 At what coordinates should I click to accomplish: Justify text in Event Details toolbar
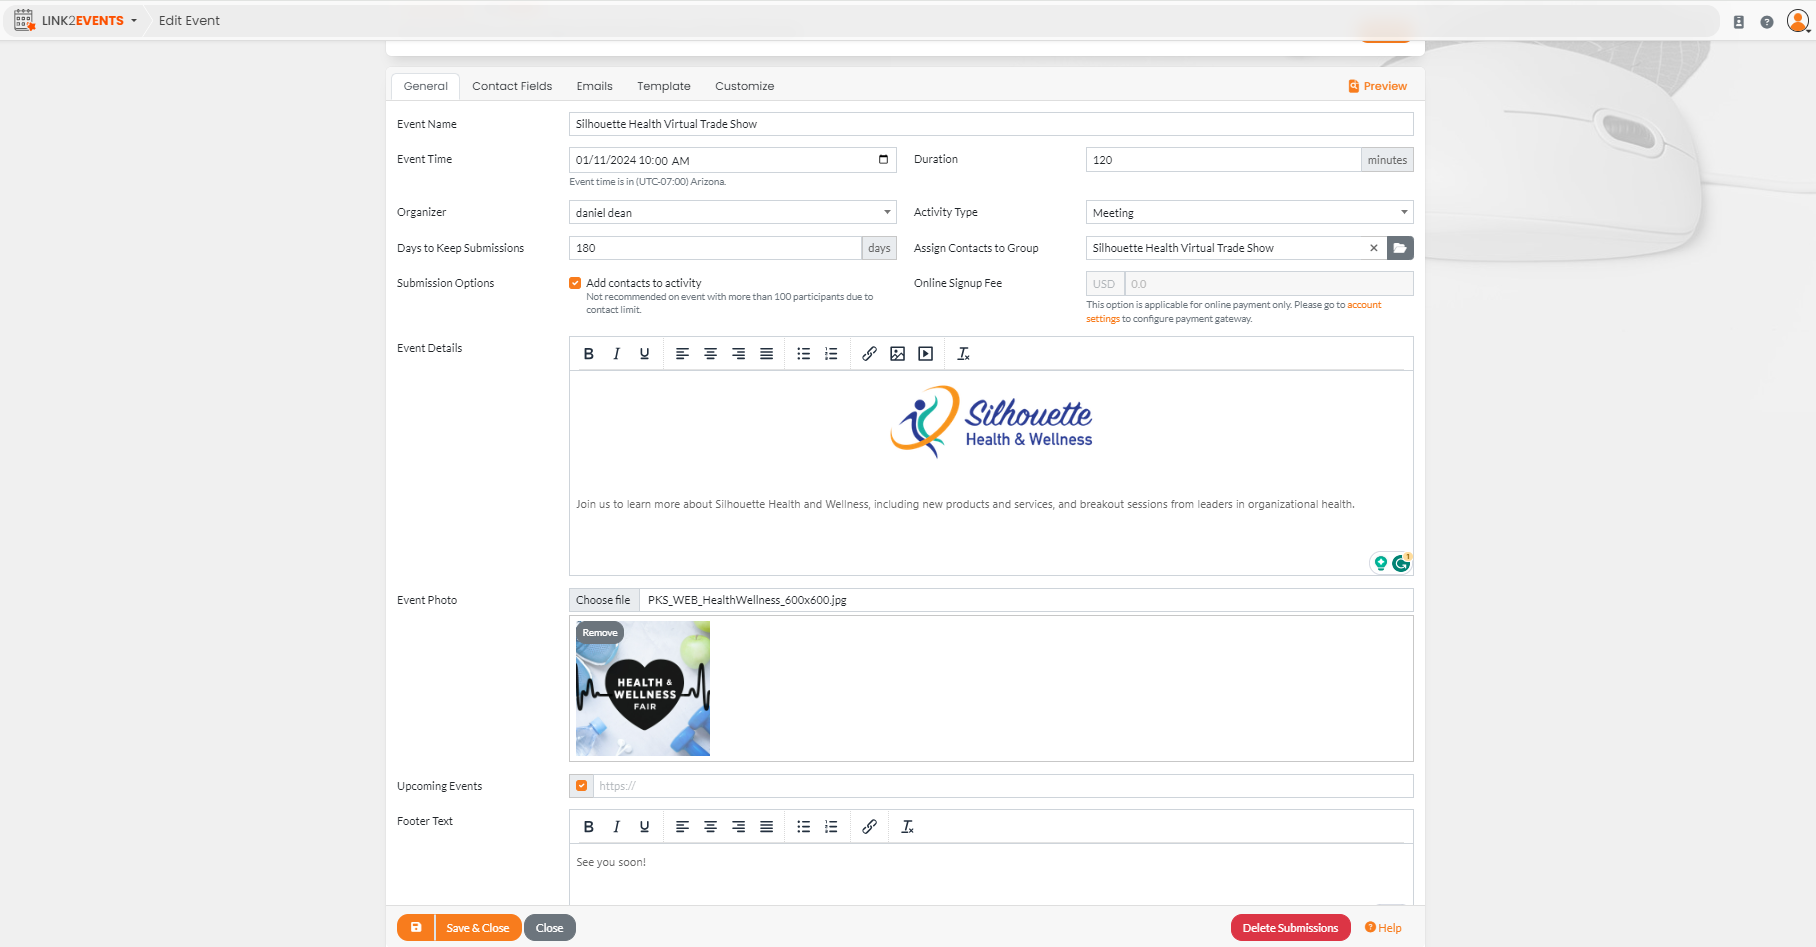(767, 354)
